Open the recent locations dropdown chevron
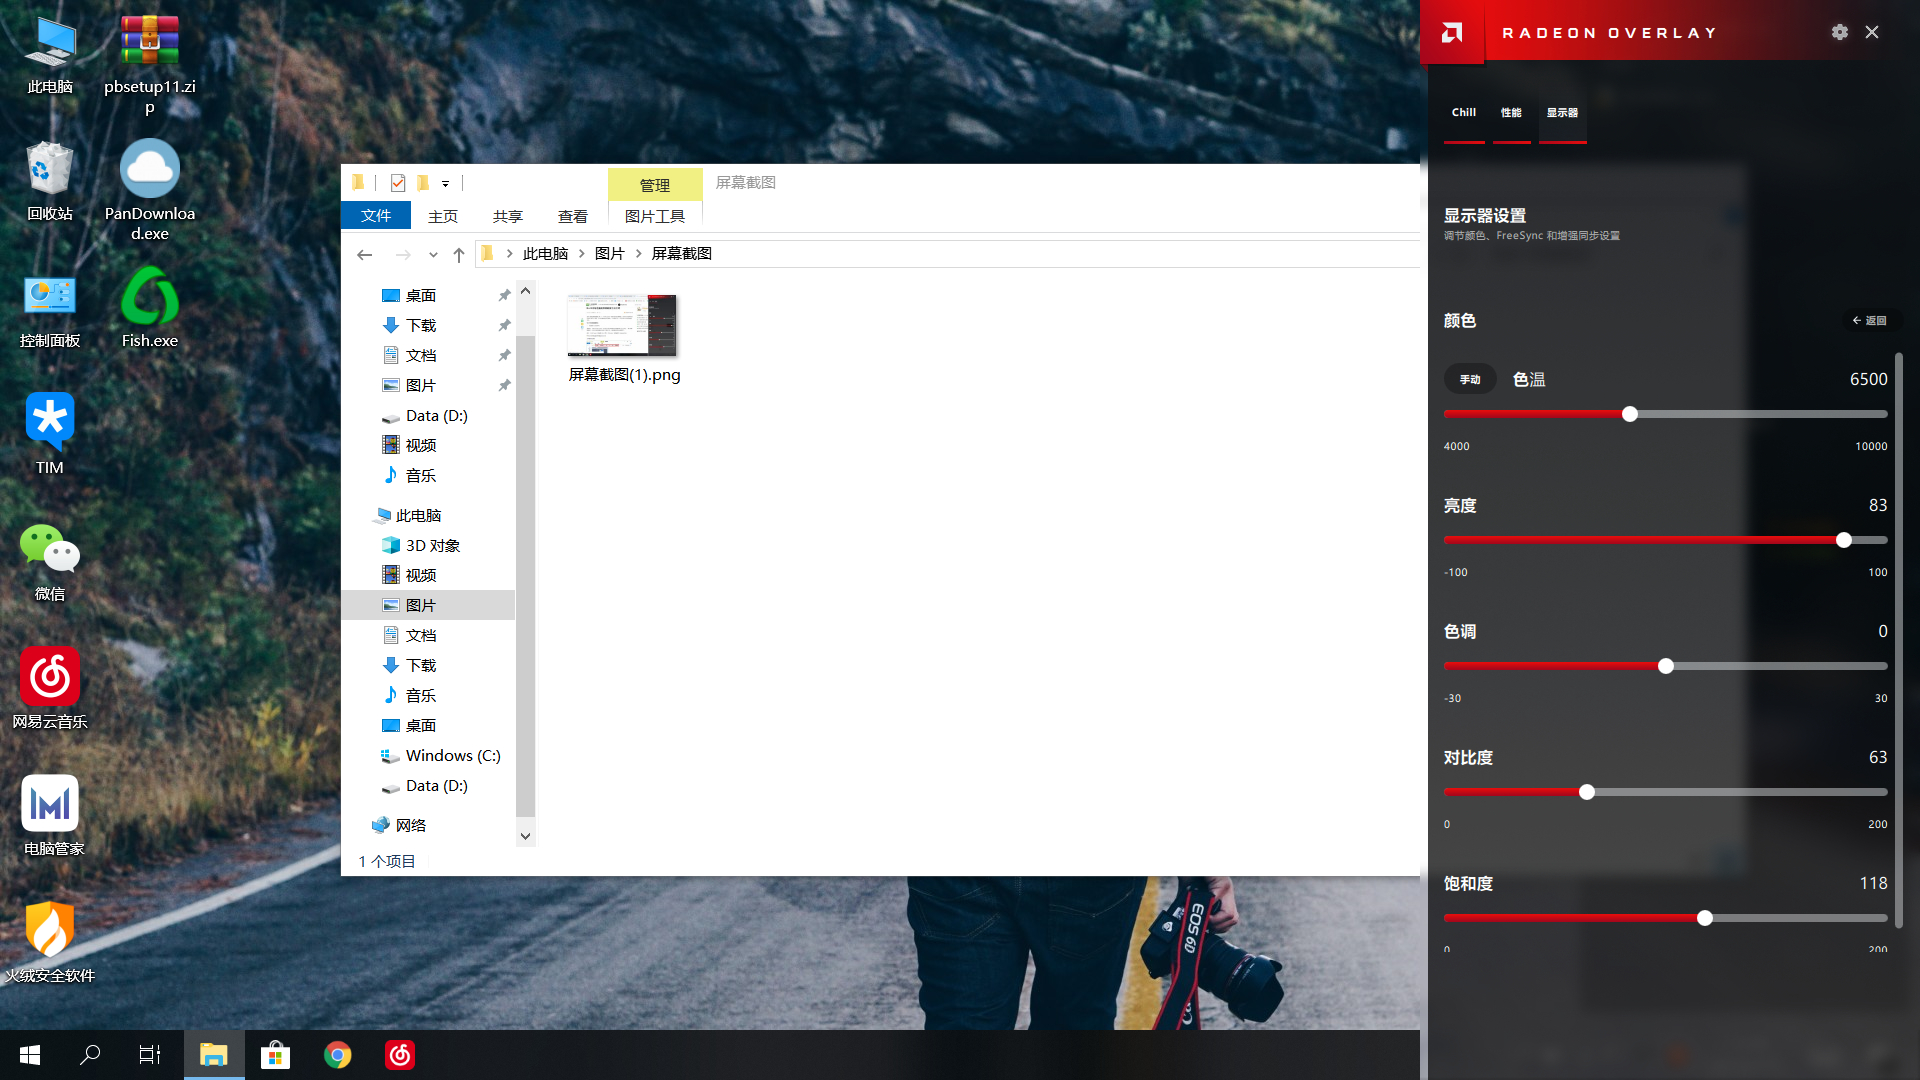 (x=433, y=254)
